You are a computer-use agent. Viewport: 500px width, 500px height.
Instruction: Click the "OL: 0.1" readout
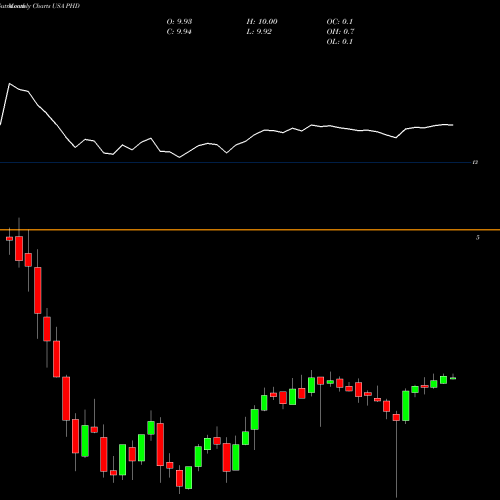[339, 42]
